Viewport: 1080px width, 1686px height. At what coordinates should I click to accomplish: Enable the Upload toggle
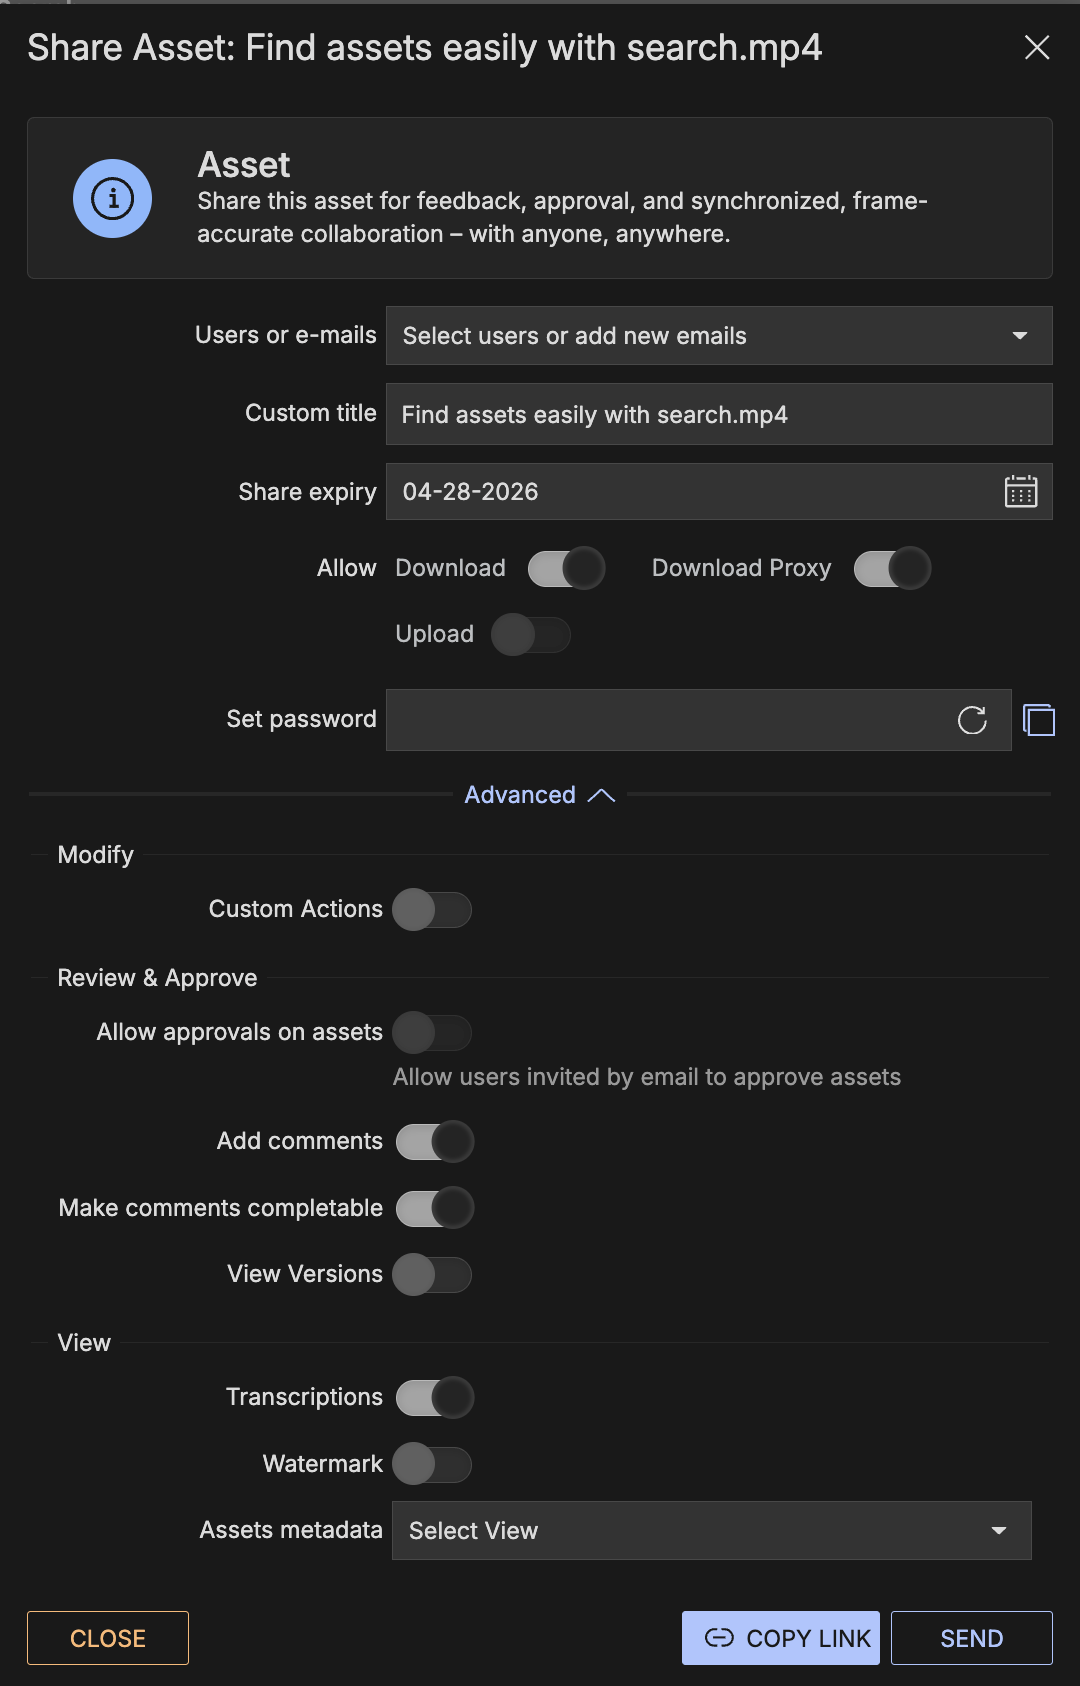tap(531, 635)
